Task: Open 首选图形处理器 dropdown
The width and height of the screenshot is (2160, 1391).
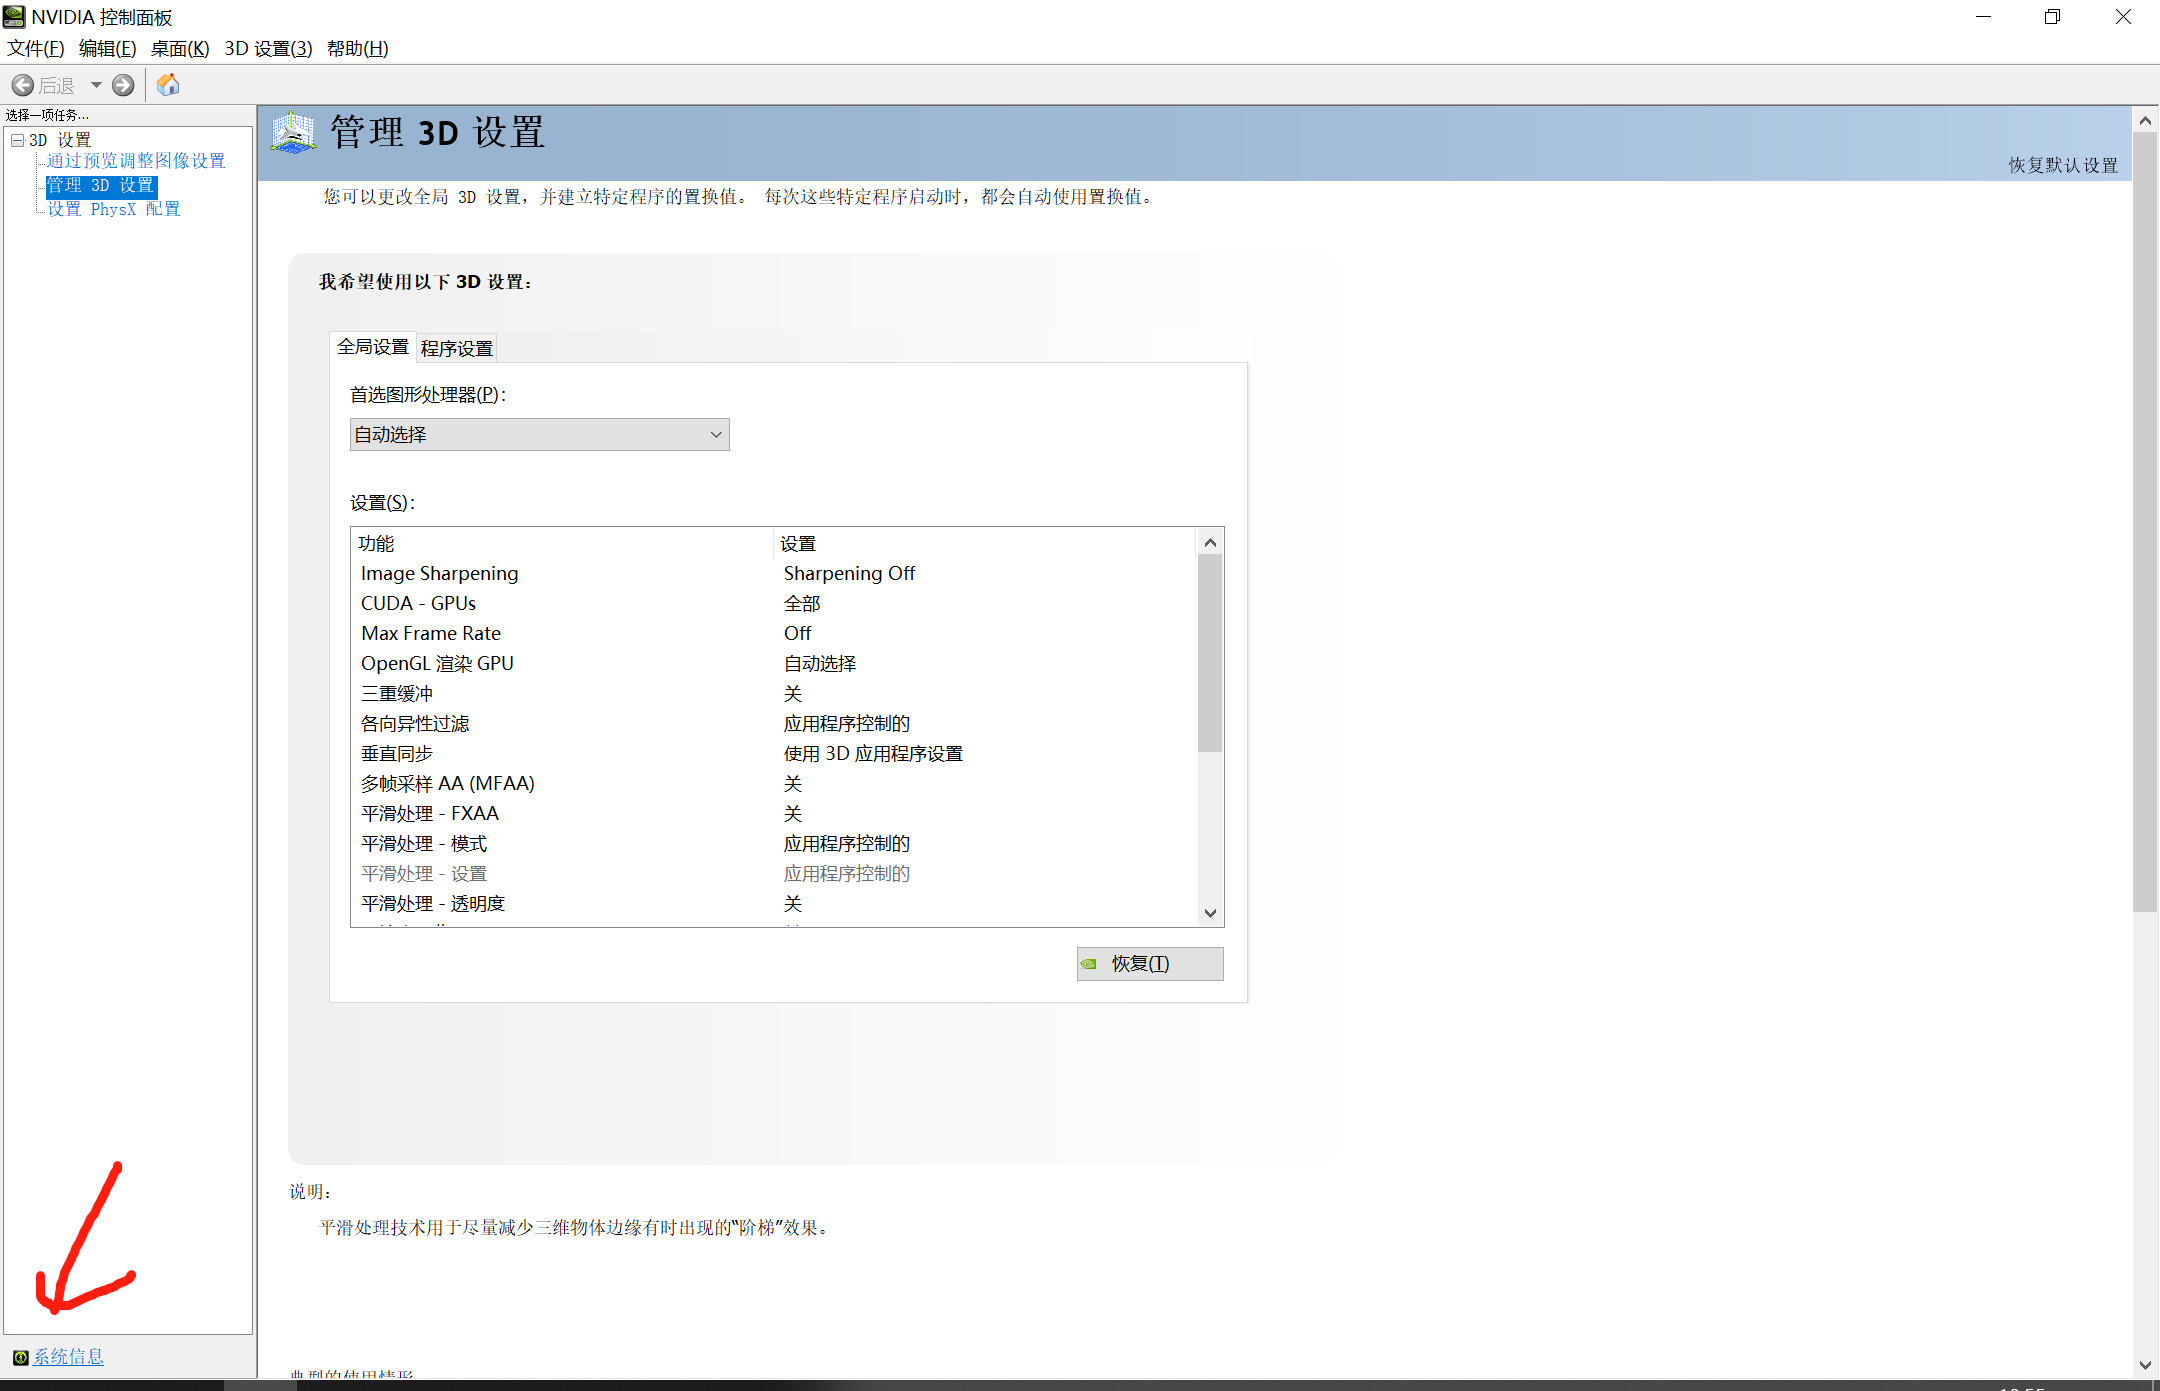Action: tap(539, 434)
